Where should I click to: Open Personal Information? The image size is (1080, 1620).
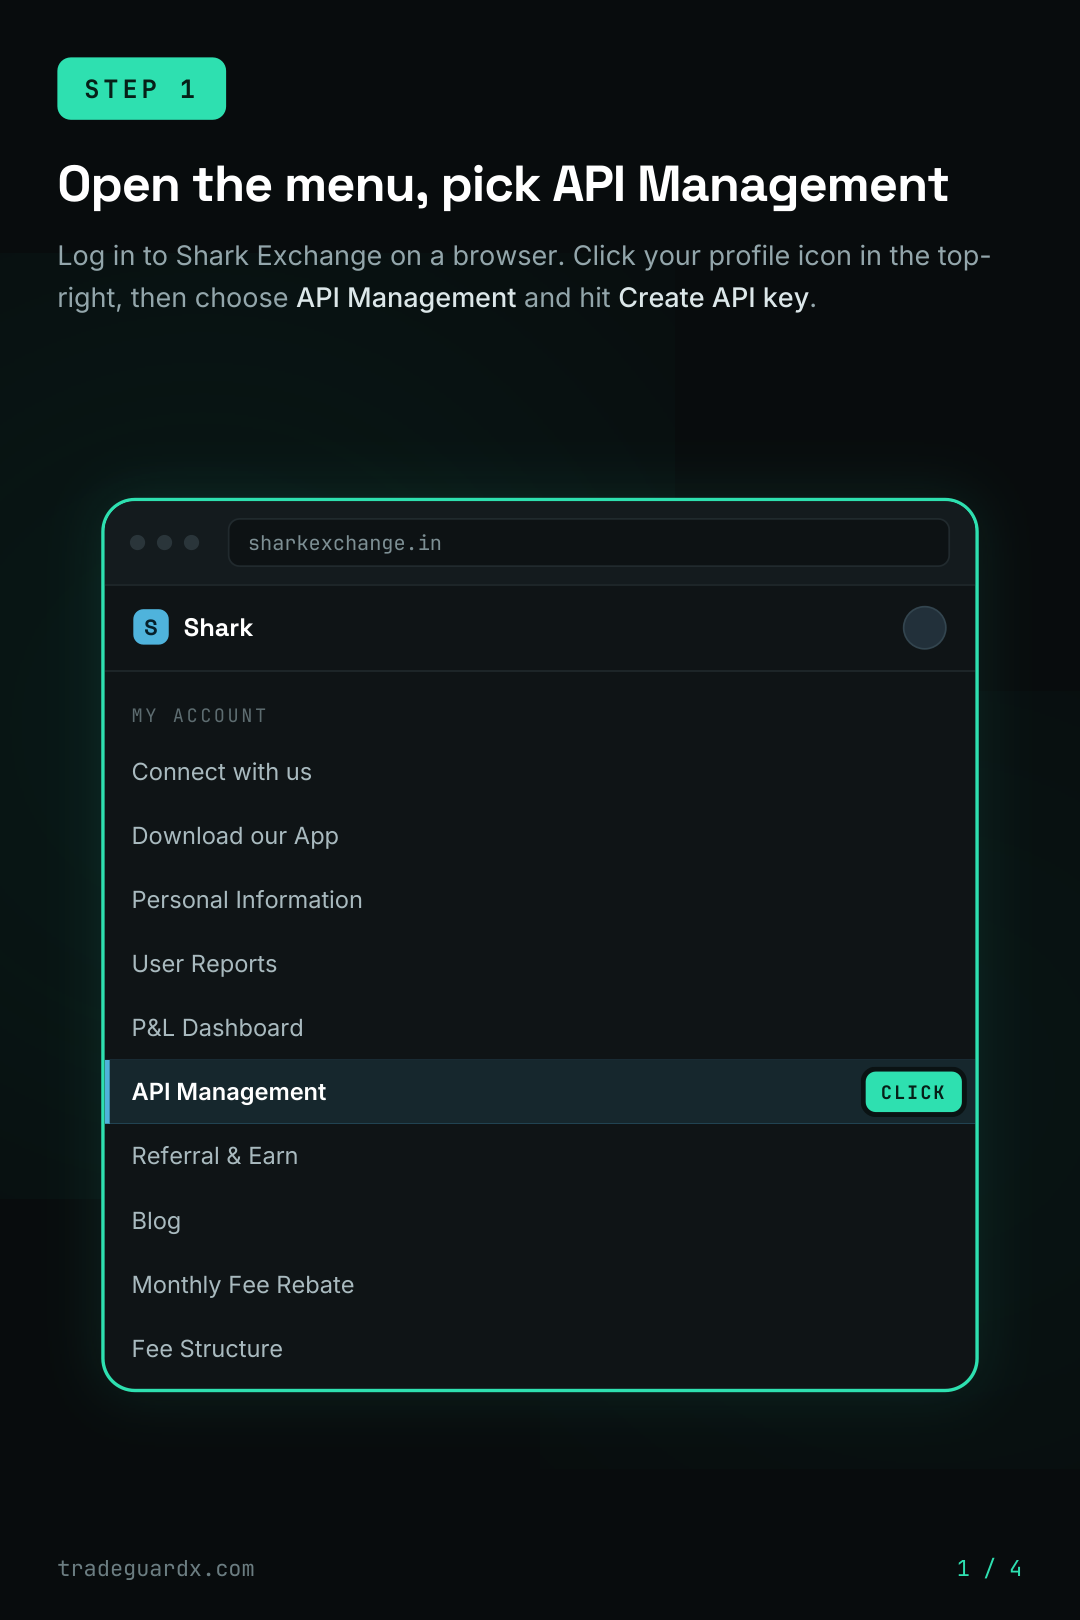click(540, 900)
